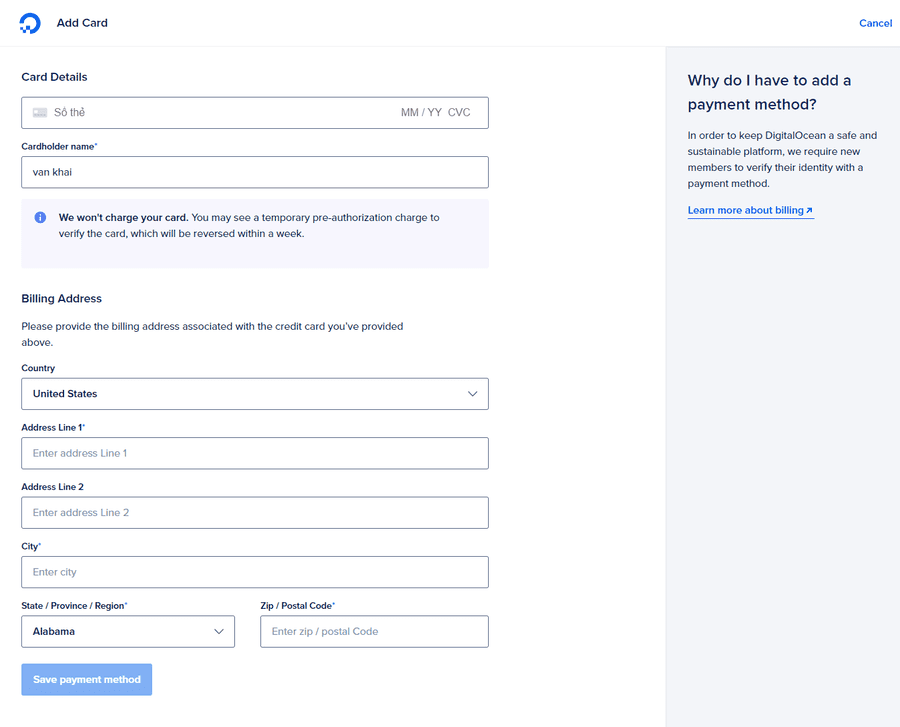The image size is (900, 727).
Task: Click 'We won't charge your card.' text
Action: [123, 217]
